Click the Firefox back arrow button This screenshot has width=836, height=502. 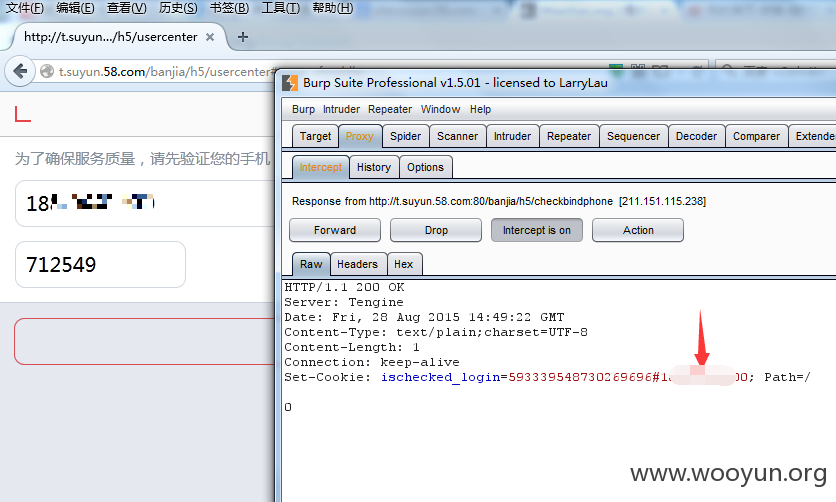click(20, 71)
